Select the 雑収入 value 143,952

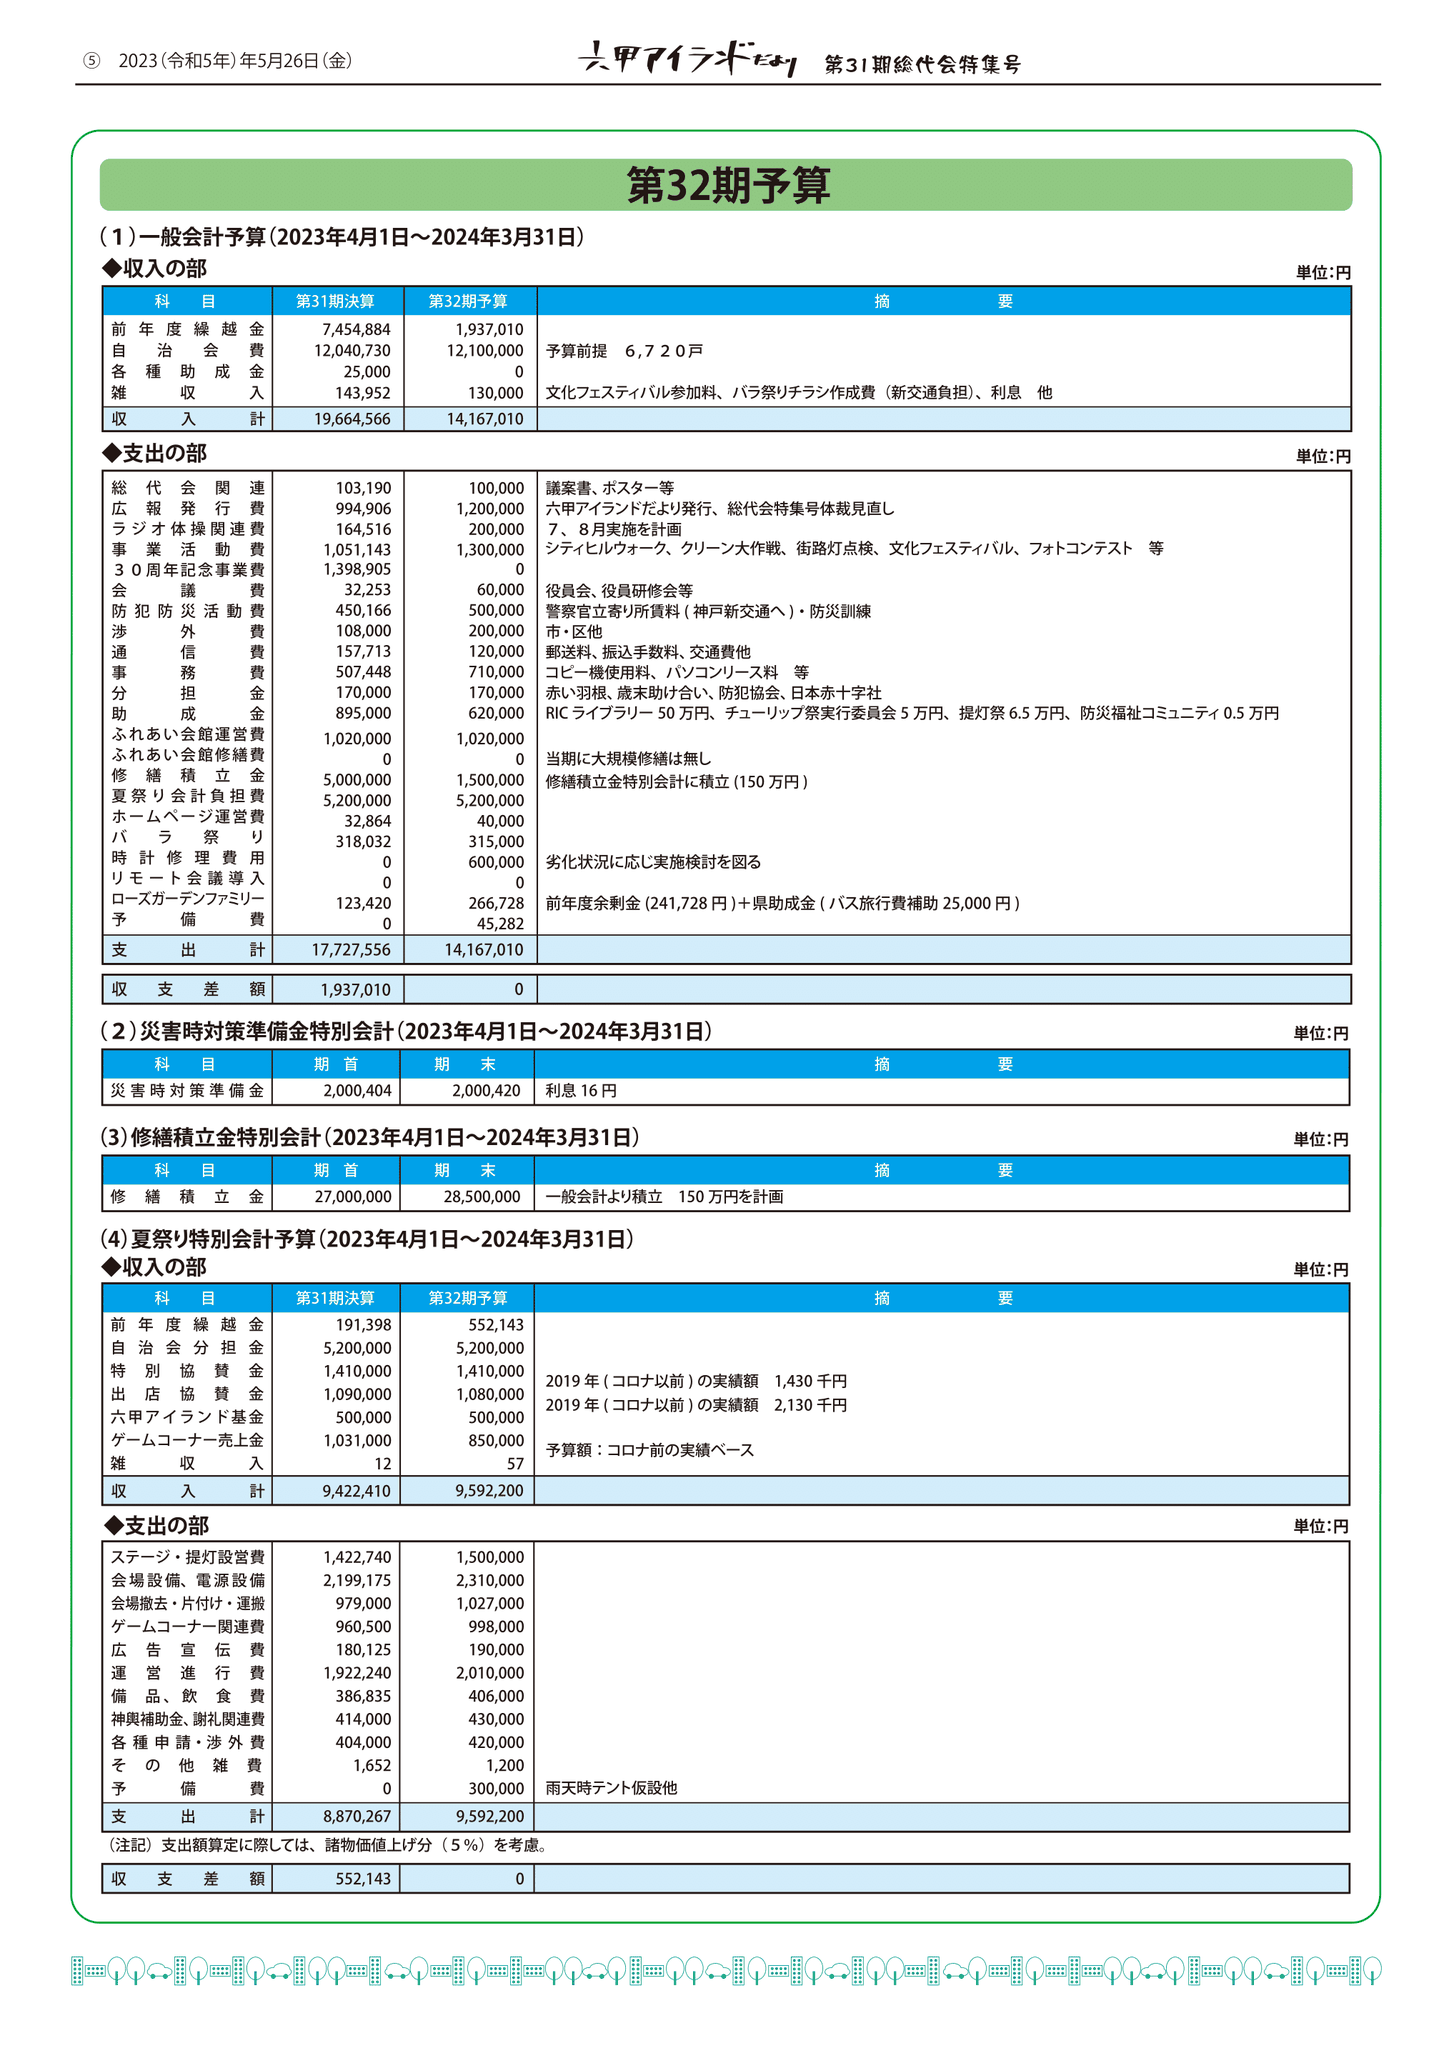(363, 393)
